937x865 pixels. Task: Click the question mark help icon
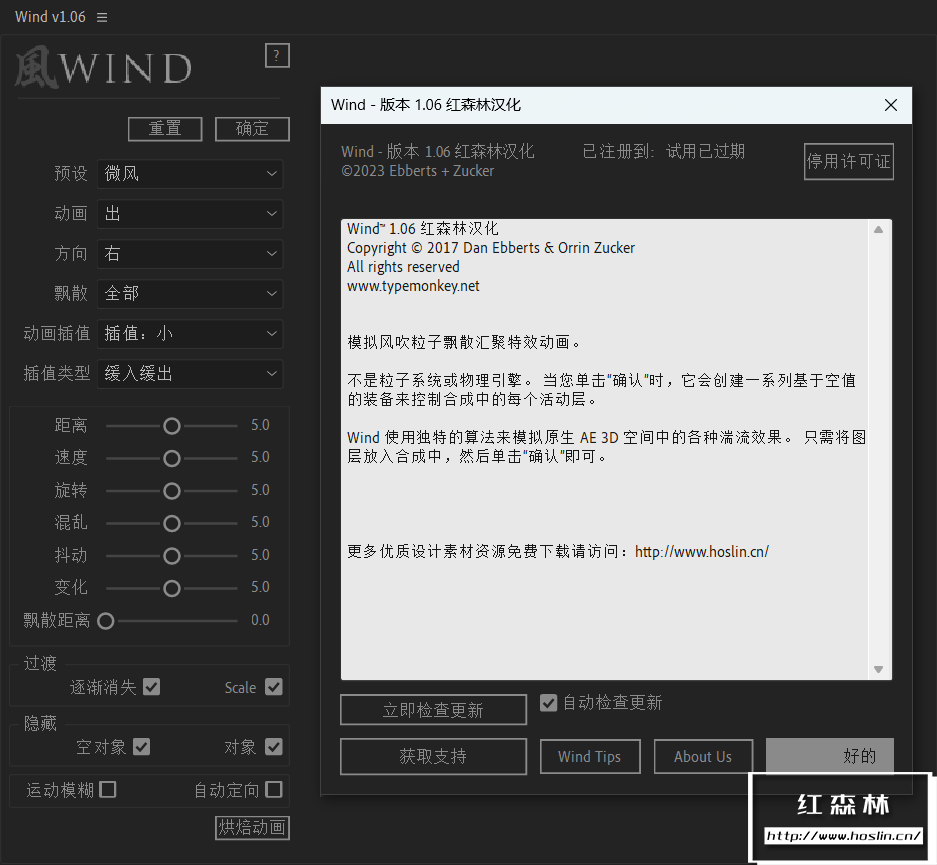[277, 56]
